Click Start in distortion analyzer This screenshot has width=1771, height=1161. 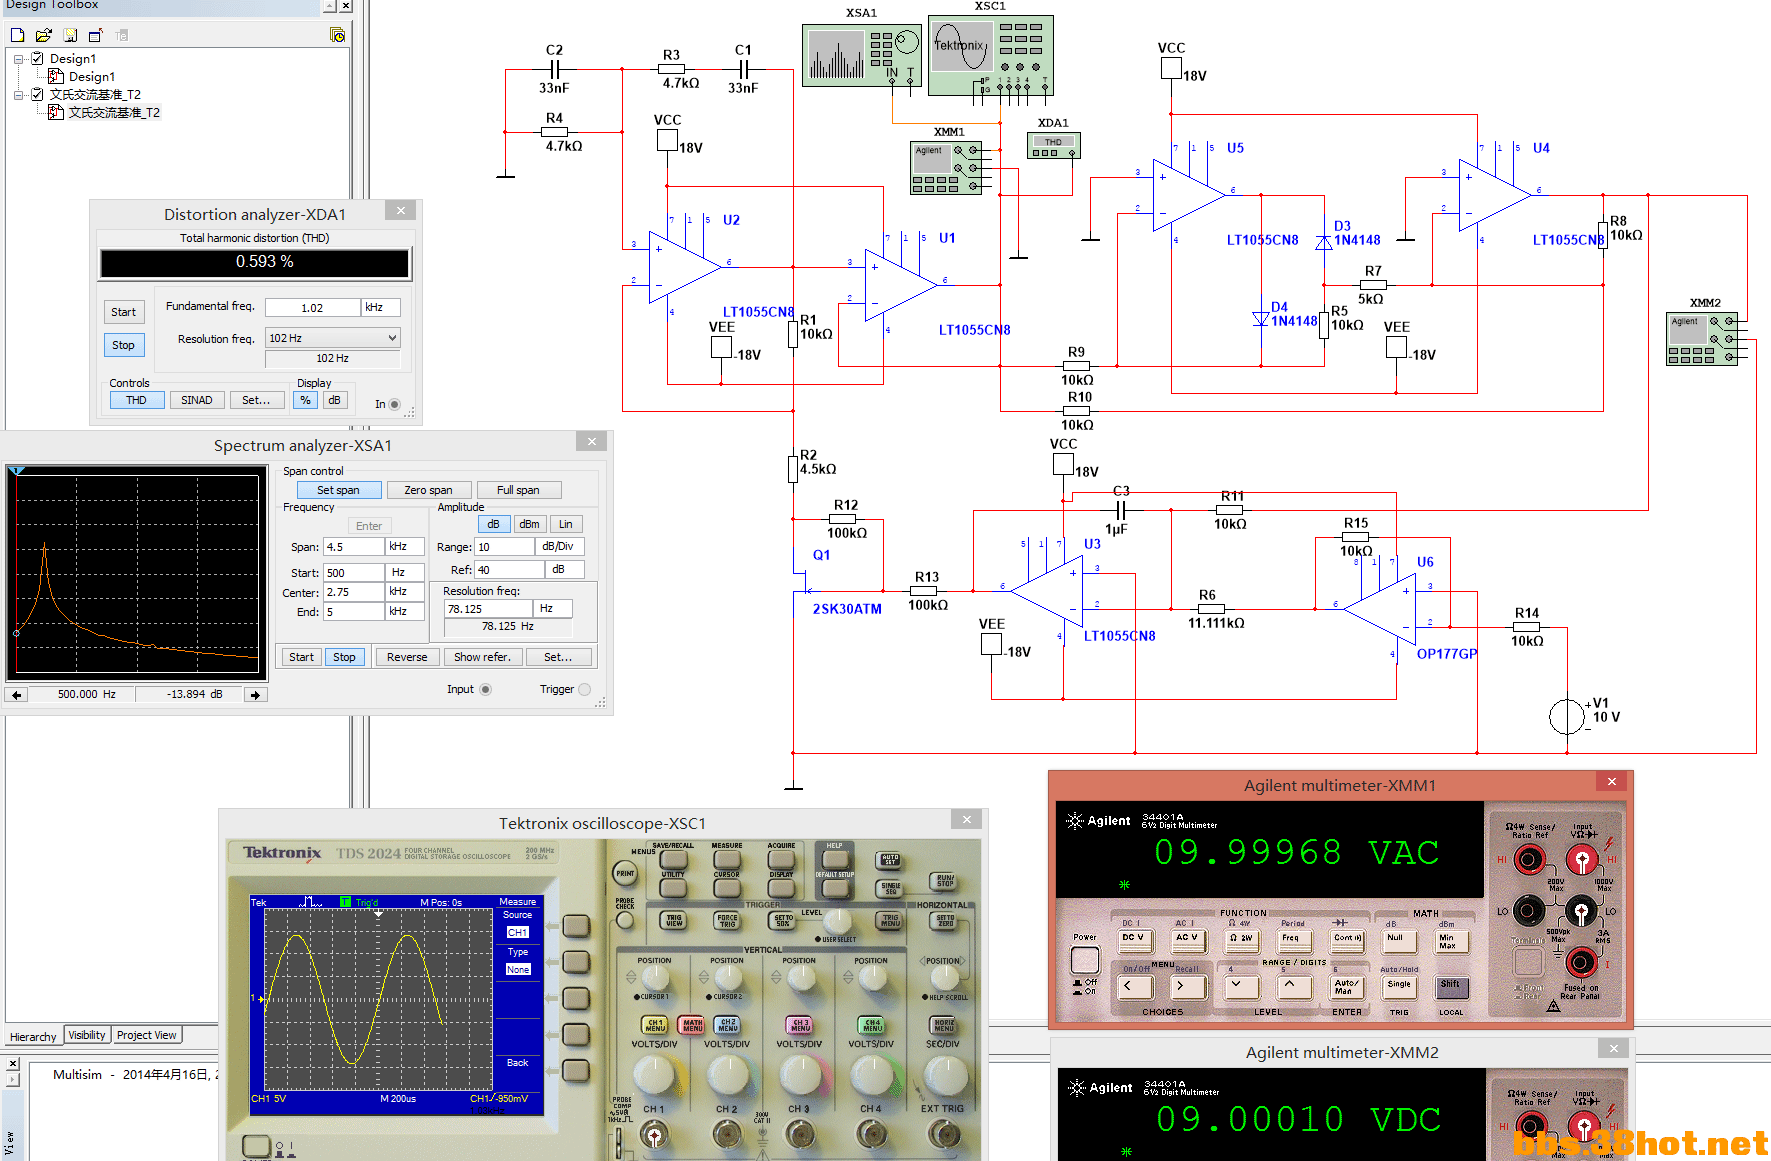124,312
